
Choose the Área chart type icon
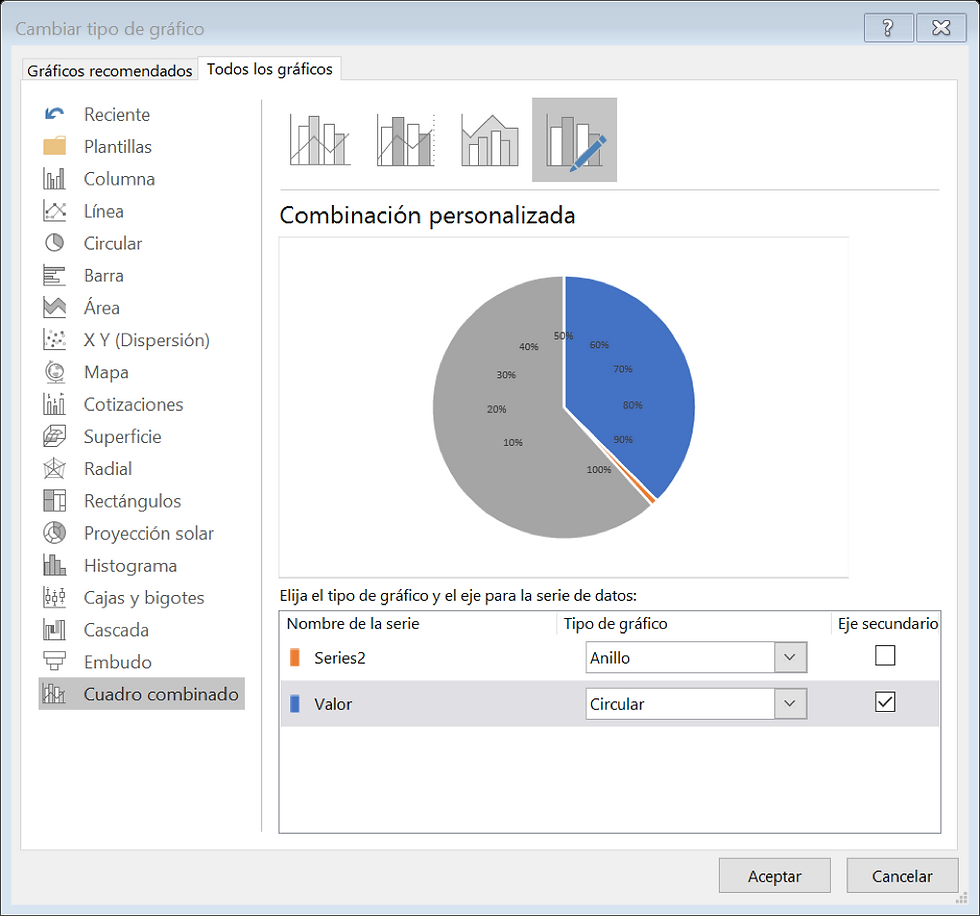pos(54,307)
